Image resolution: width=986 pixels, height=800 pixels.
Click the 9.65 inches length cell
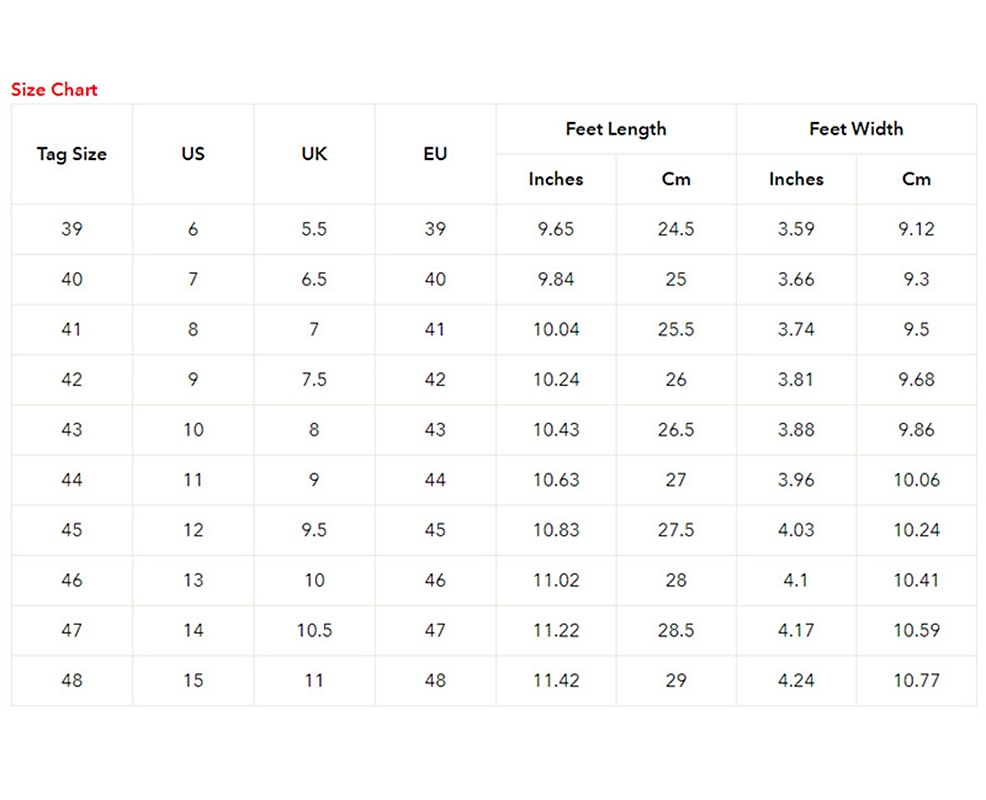pos(556,229)
